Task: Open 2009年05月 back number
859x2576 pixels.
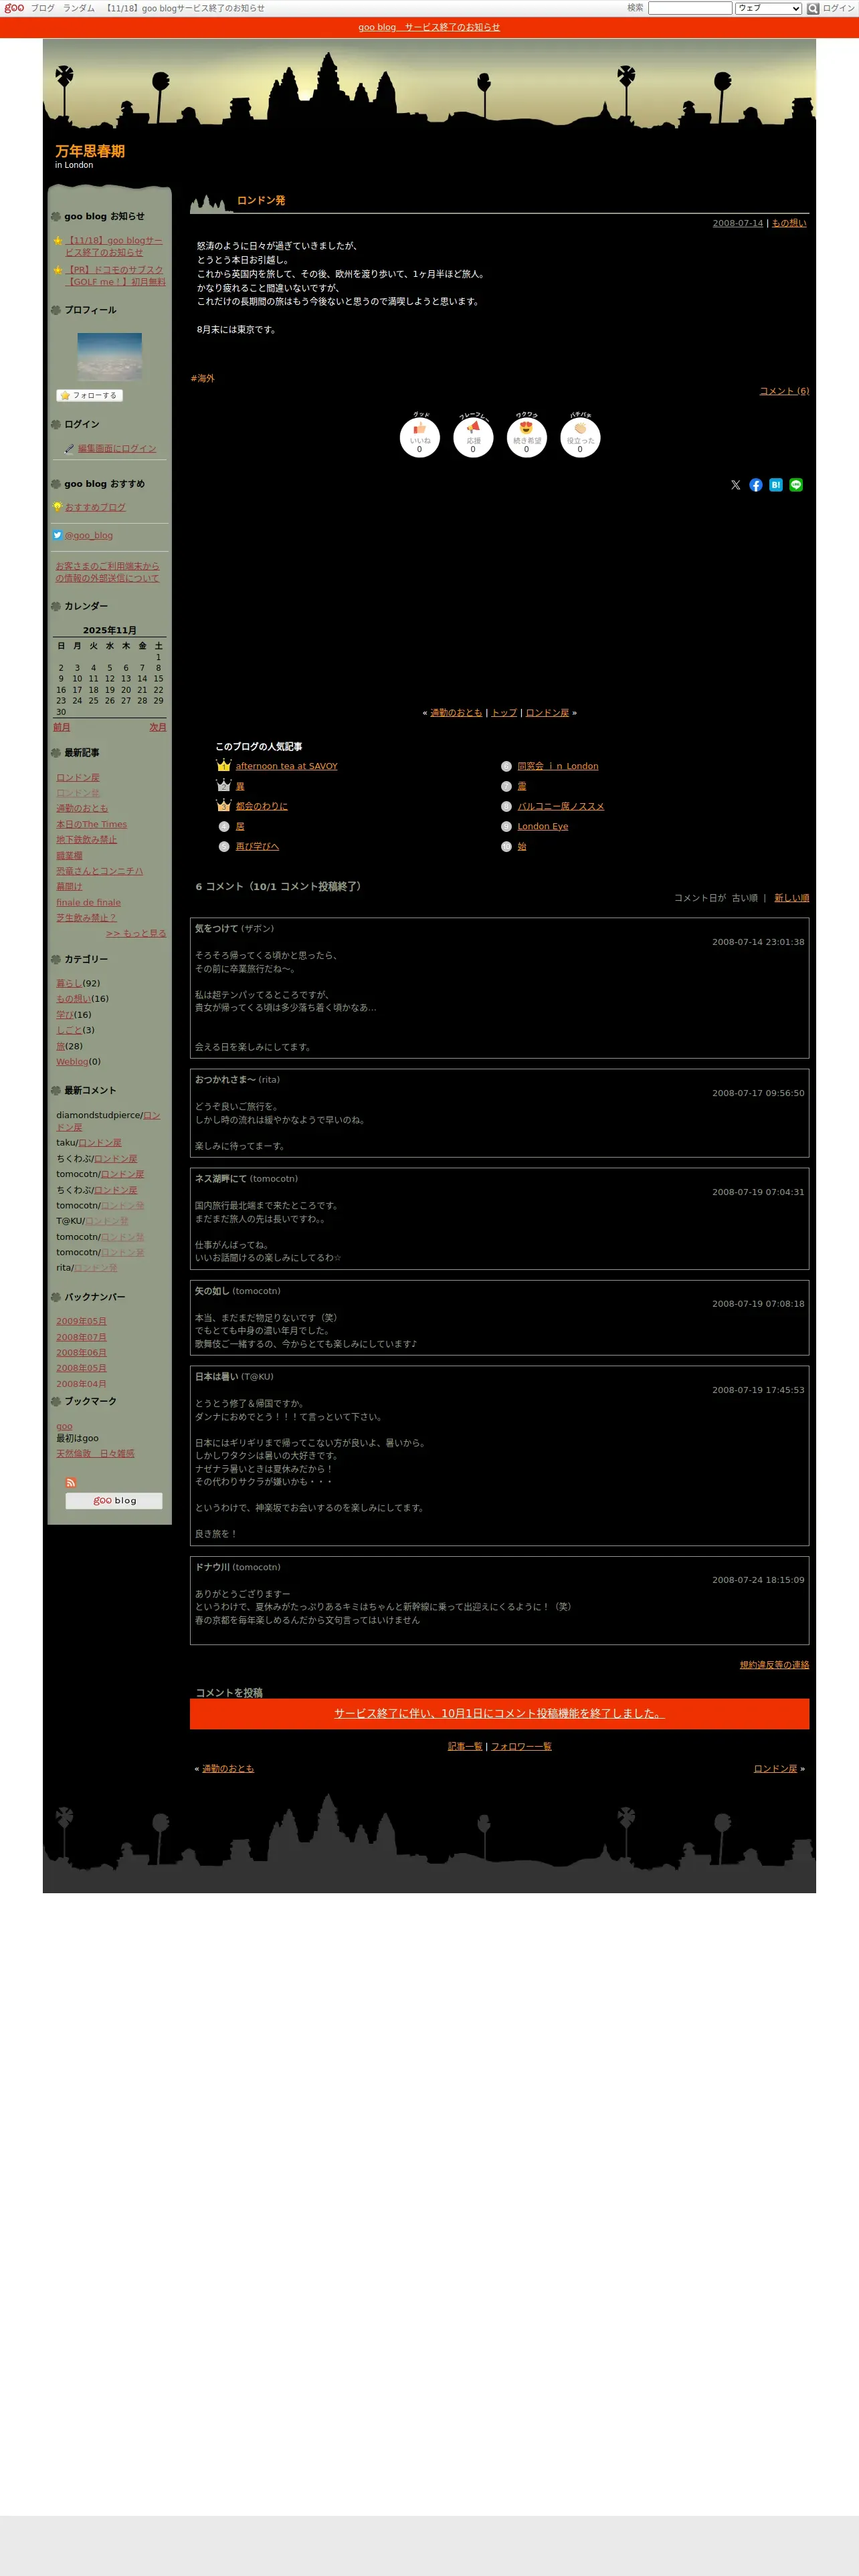Action: click(81, 1321)
